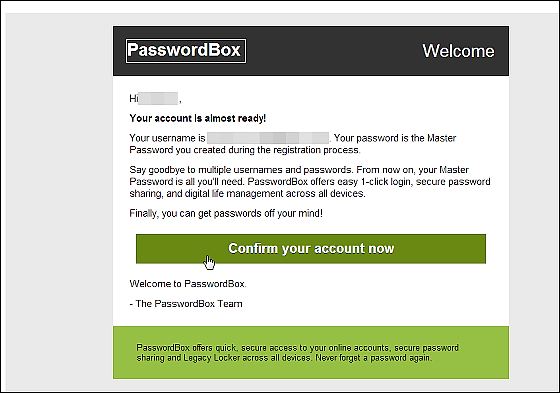
Task: Click the 'Hi' greeting word
Action: 134,99
